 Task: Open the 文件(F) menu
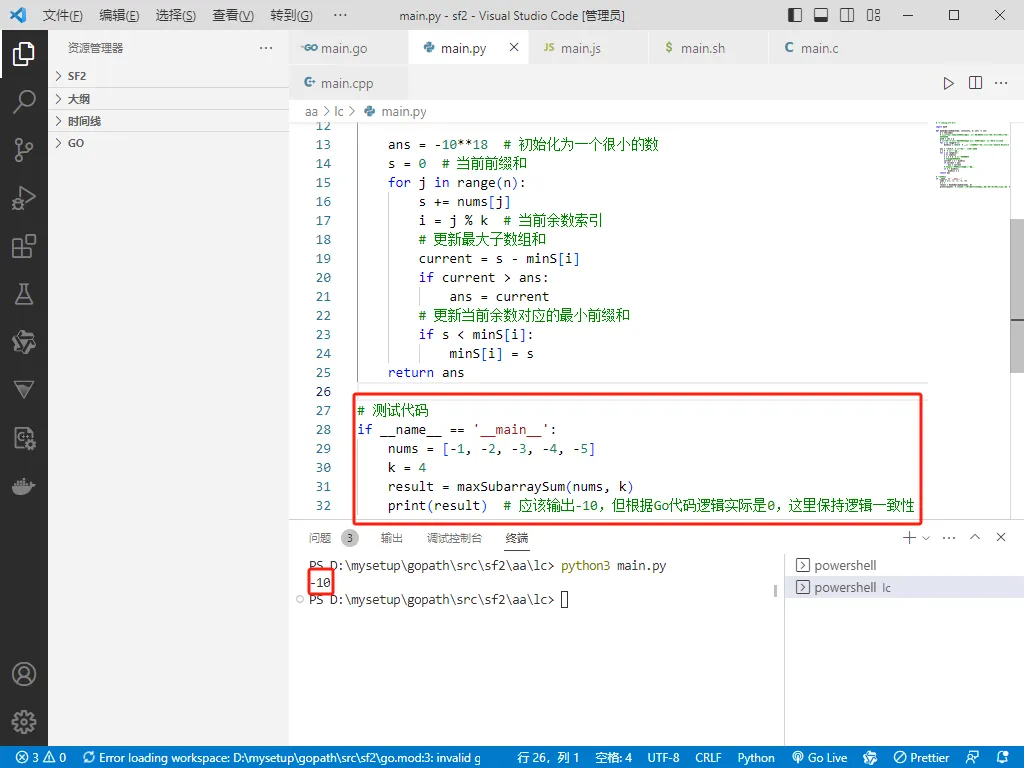pyautogui.click(x=63, y=15)
